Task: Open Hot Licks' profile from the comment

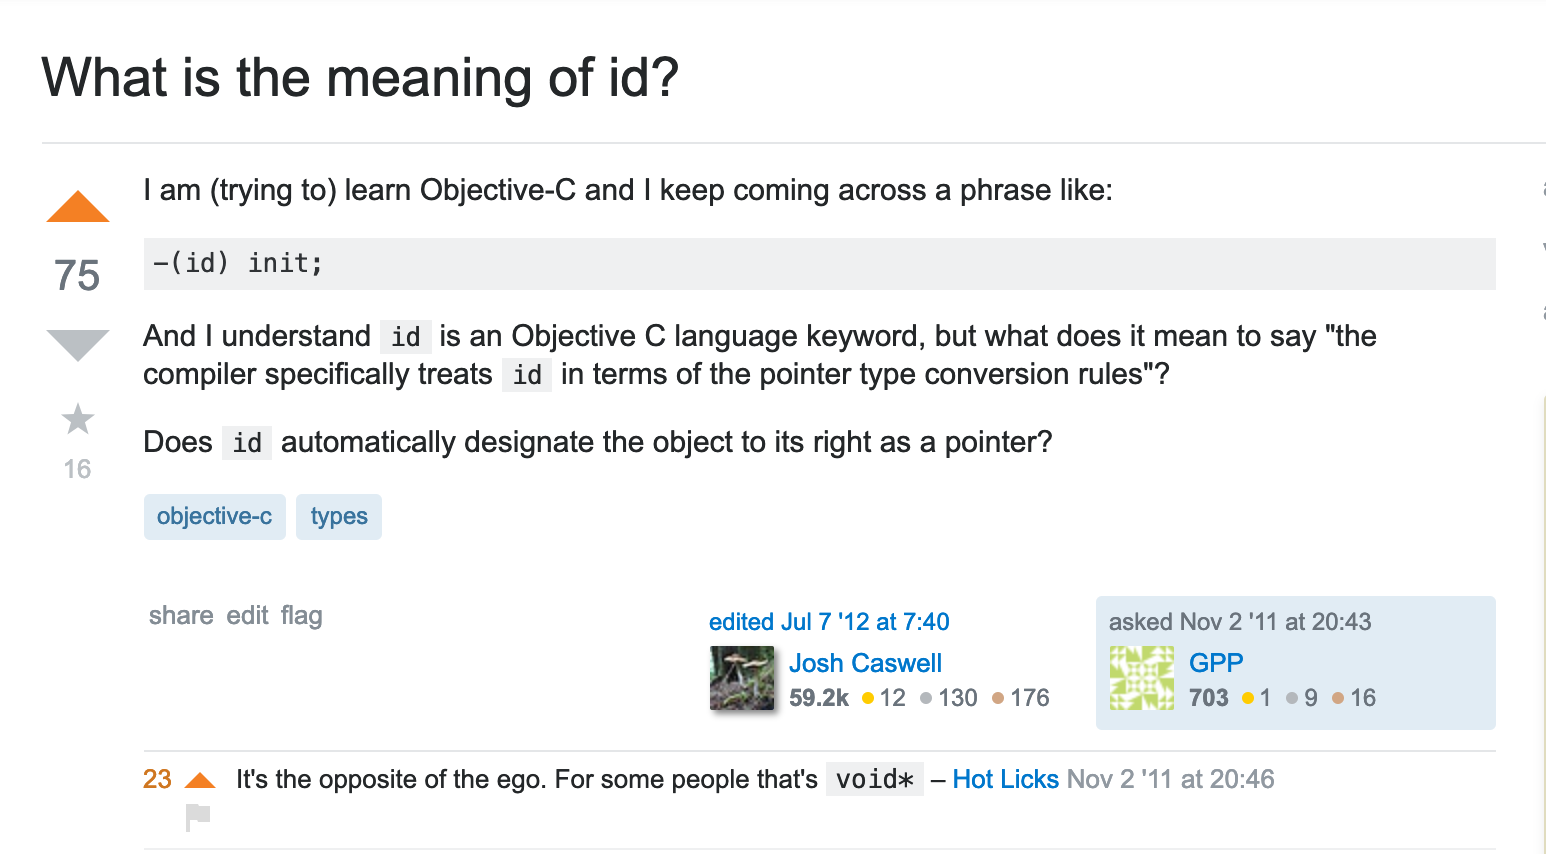Action: point(1005,779)
